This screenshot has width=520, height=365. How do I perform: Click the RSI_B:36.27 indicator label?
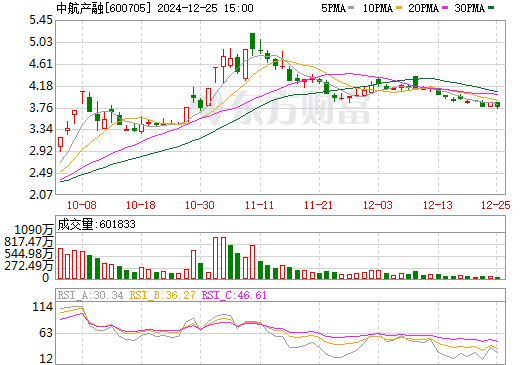(x=162, y=295)
